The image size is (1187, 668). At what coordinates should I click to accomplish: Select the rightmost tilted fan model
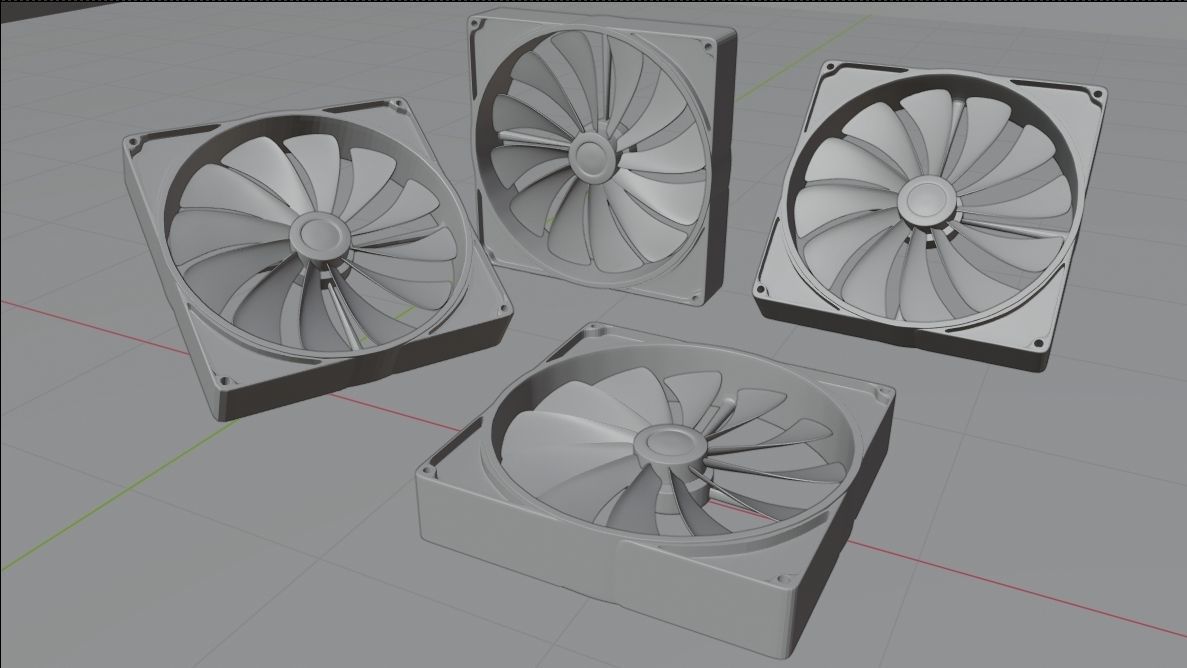point(930,215)
